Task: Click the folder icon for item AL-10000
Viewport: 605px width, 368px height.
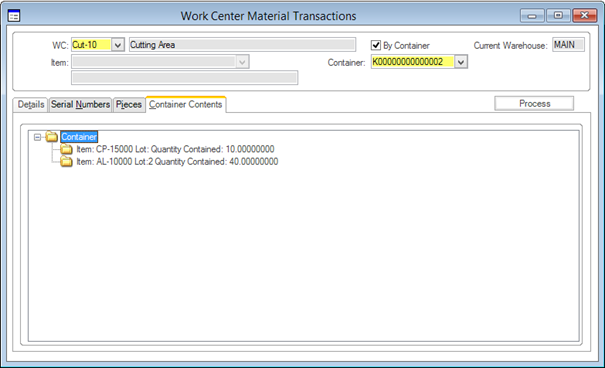Action: pyautogui.click(x=66, y=162)
